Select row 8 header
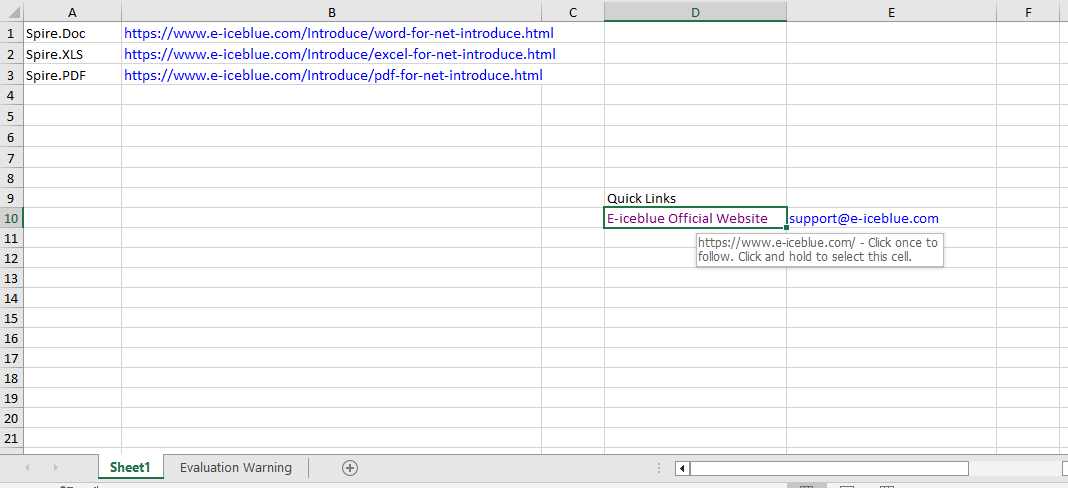This screenshot has height=488, width=1068. [x=11, y=178]
